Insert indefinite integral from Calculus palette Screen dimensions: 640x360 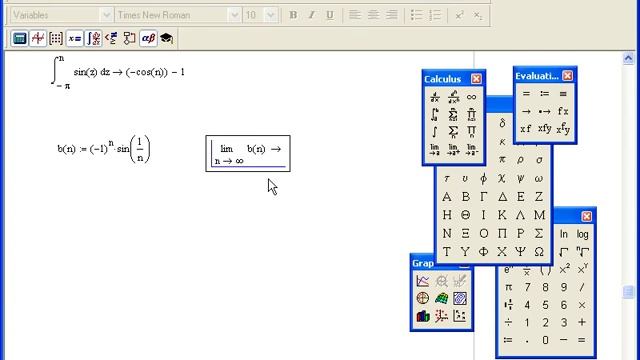[x=435, y=132]
